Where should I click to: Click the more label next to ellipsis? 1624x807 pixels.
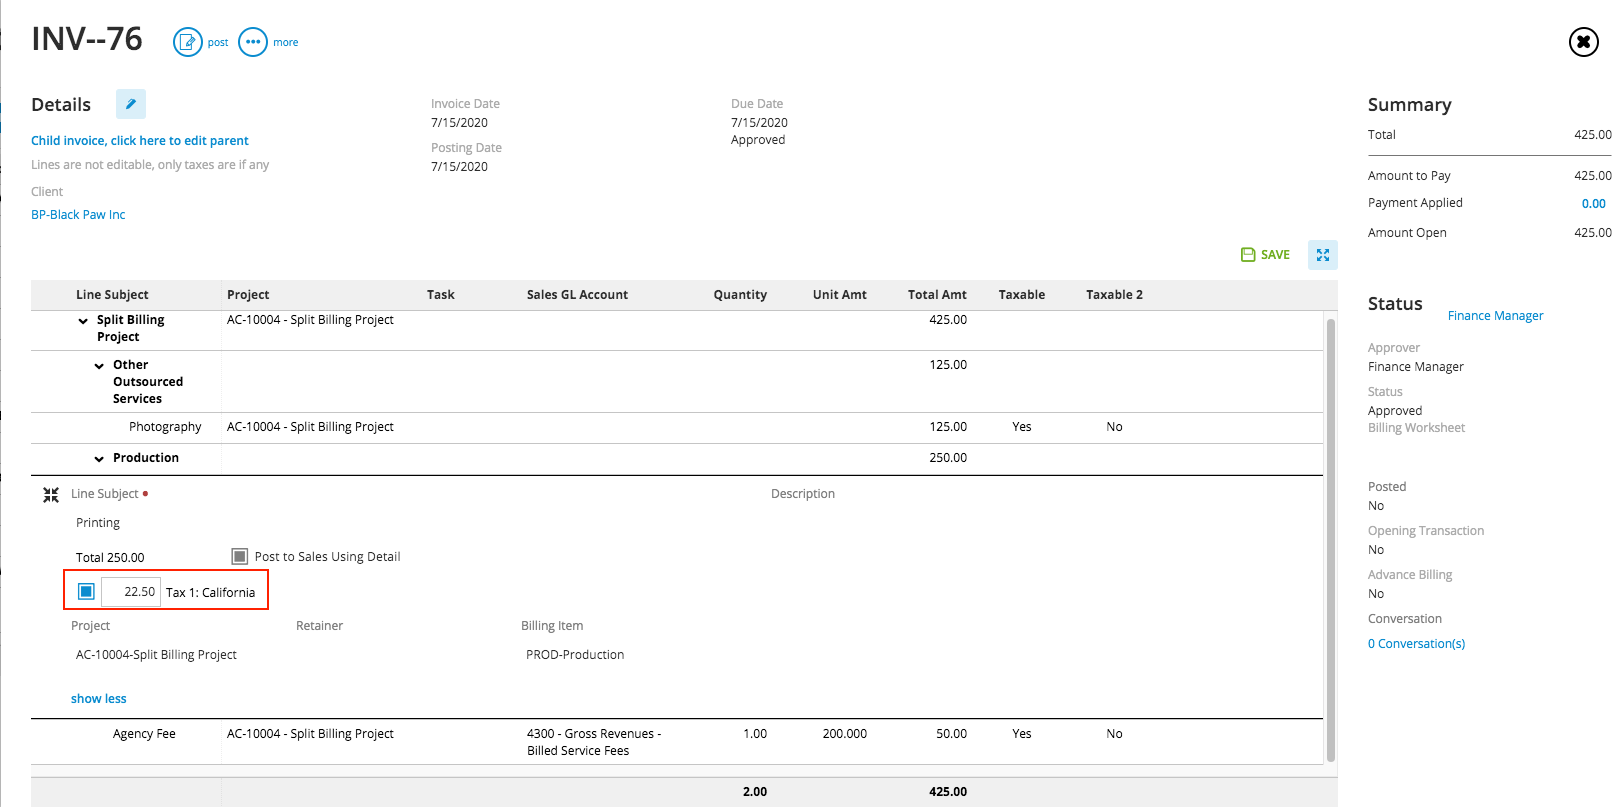tap(286, 43)
